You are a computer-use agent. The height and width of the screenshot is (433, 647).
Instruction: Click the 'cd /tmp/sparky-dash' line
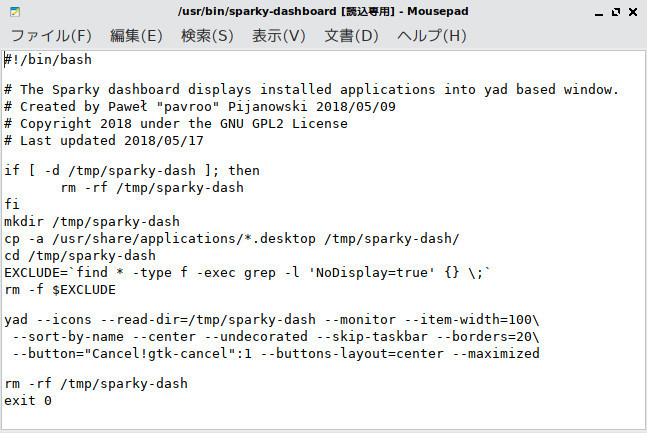click(x=80, y=256)
